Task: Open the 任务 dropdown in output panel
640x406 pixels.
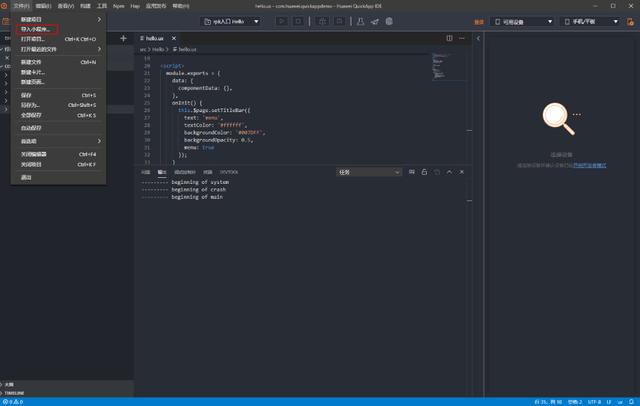Action: [x=368, y=172]
